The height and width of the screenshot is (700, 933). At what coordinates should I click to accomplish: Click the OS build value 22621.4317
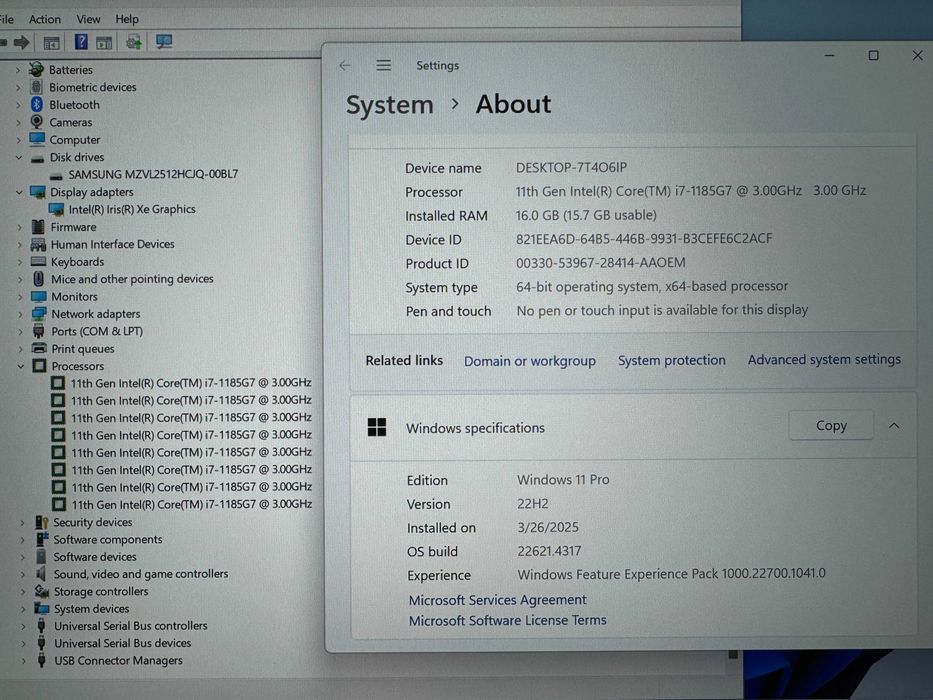click(549, 551)
